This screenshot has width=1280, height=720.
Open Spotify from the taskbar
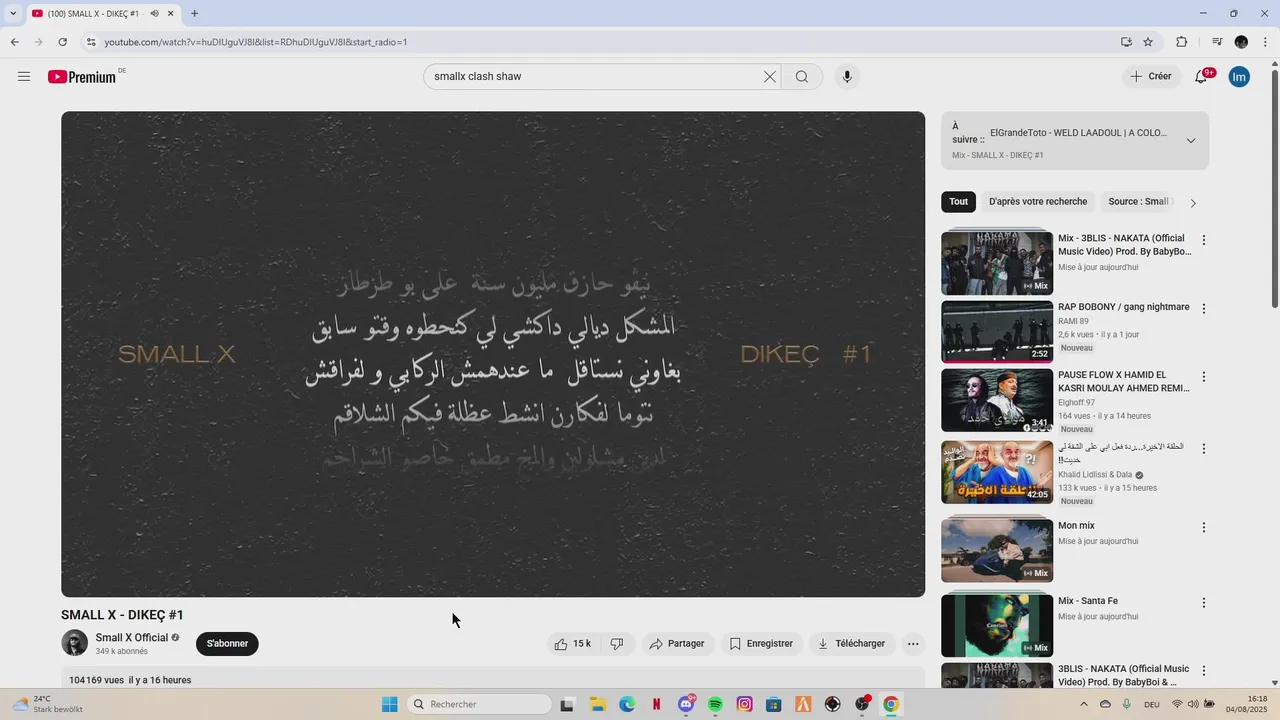tap(715, 704)
